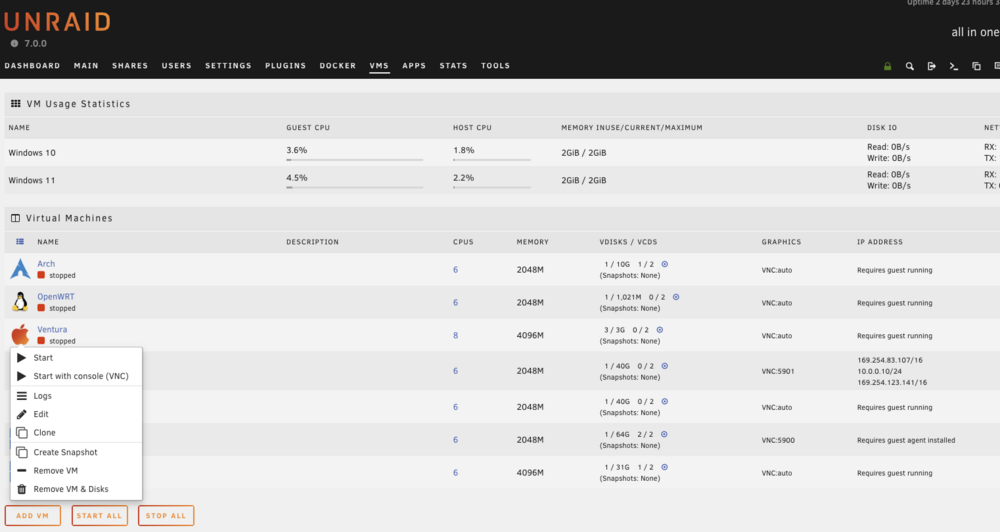The height and width of the screenshot is (532, 1000).
Task: Click the CPU count 6 for Arch
Action: [455, 270]
